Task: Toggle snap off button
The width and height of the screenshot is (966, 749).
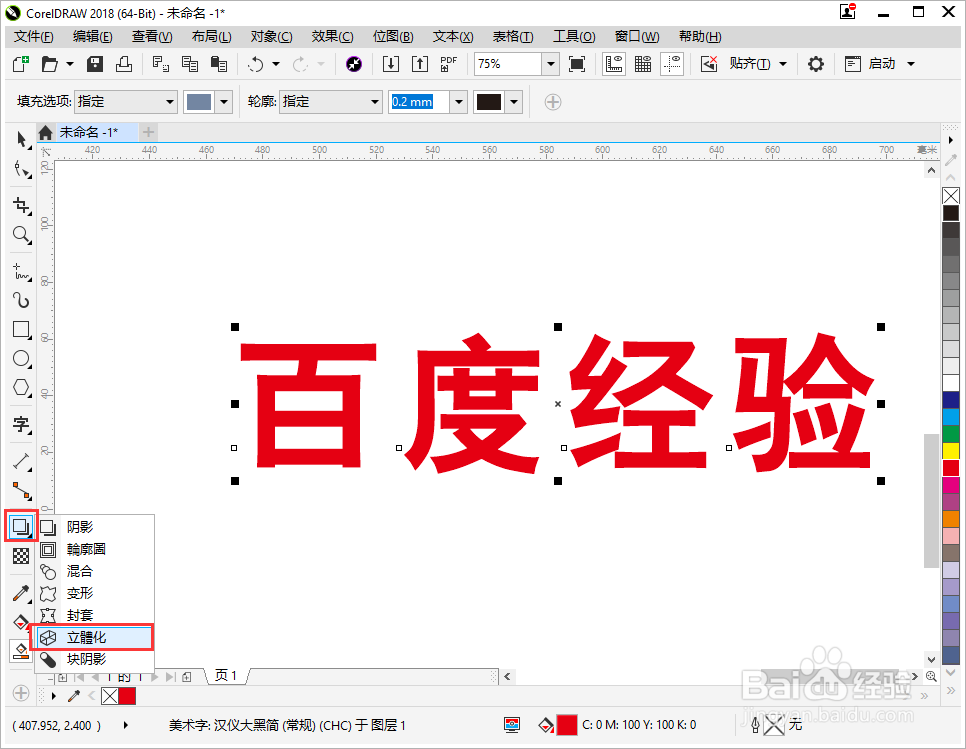Action: pos(709,63)
